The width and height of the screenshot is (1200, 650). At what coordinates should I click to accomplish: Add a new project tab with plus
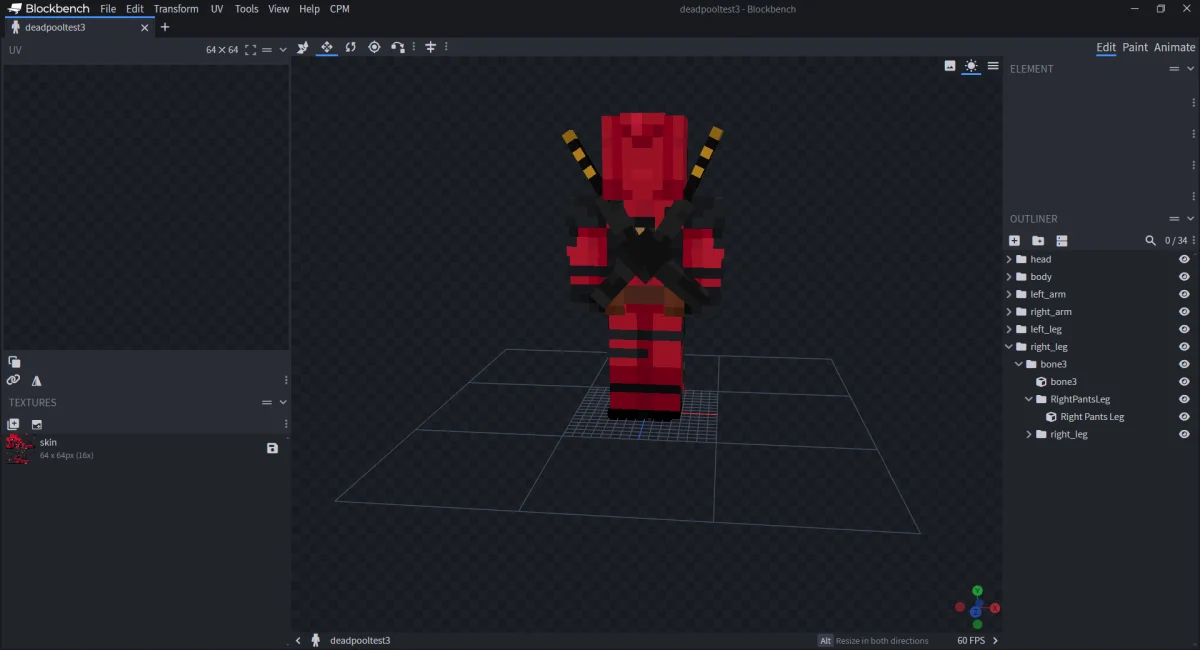point(165,27)
